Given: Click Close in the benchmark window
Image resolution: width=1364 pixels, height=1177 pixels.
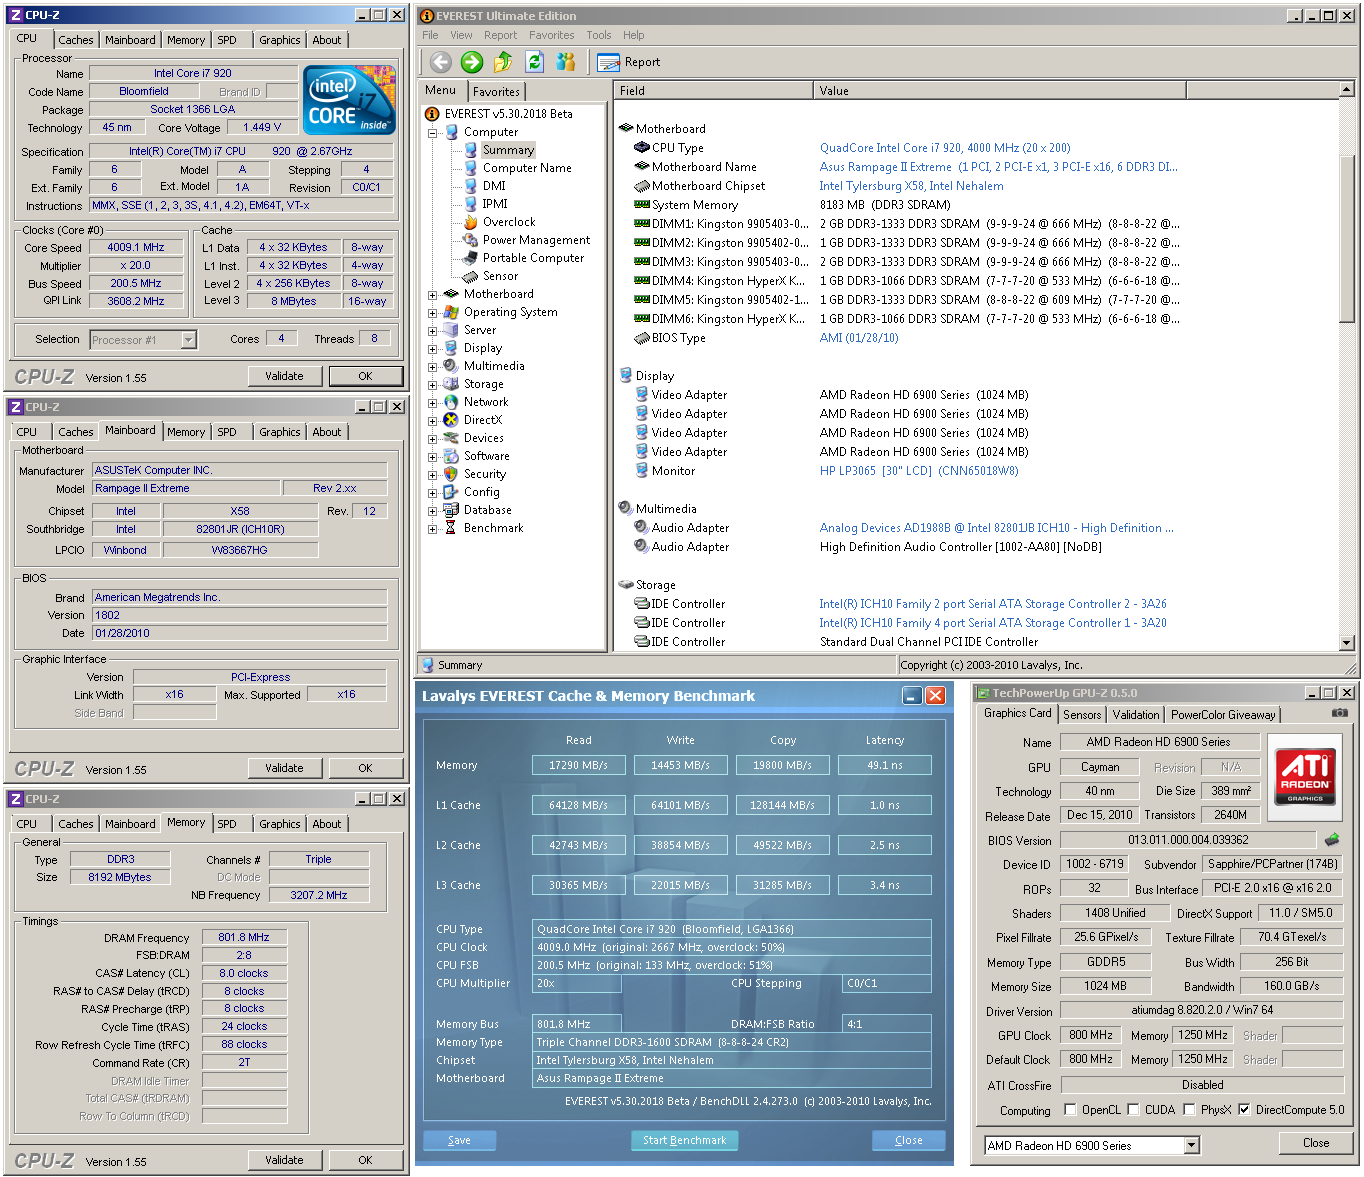Looking at the screenshot, I should pyautogui.click(x=908, y=1140).
